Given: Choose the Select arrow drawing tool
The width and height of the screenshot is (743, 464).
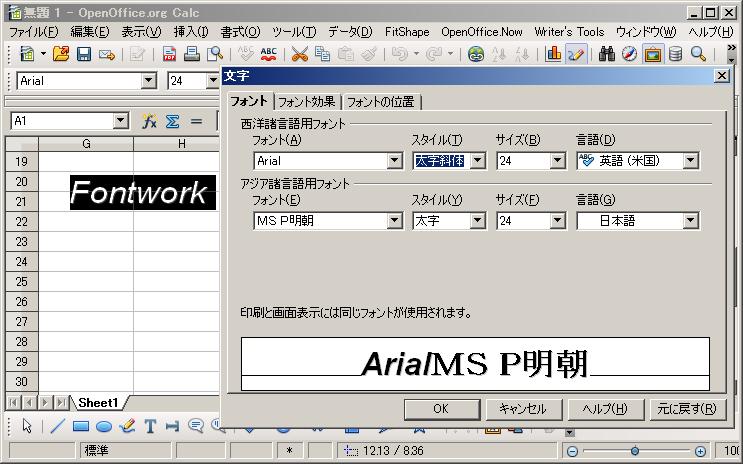Looking at the screenshot, I should (x=27, y=426).
